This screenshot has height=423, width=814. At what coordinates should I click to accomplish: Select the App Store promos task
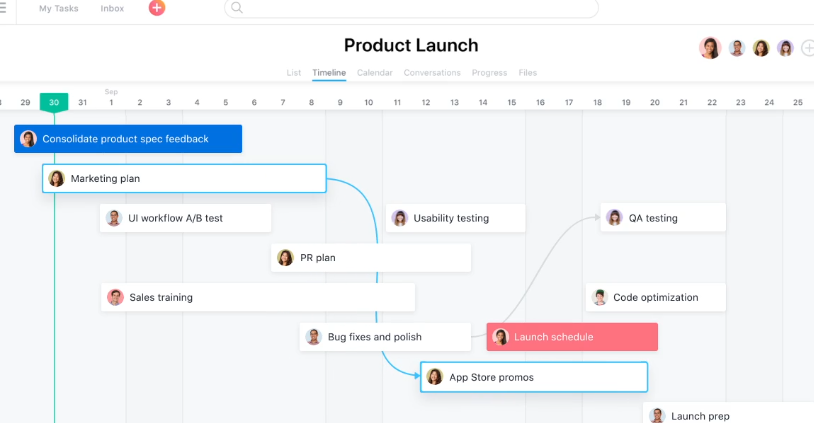[534, 377]
